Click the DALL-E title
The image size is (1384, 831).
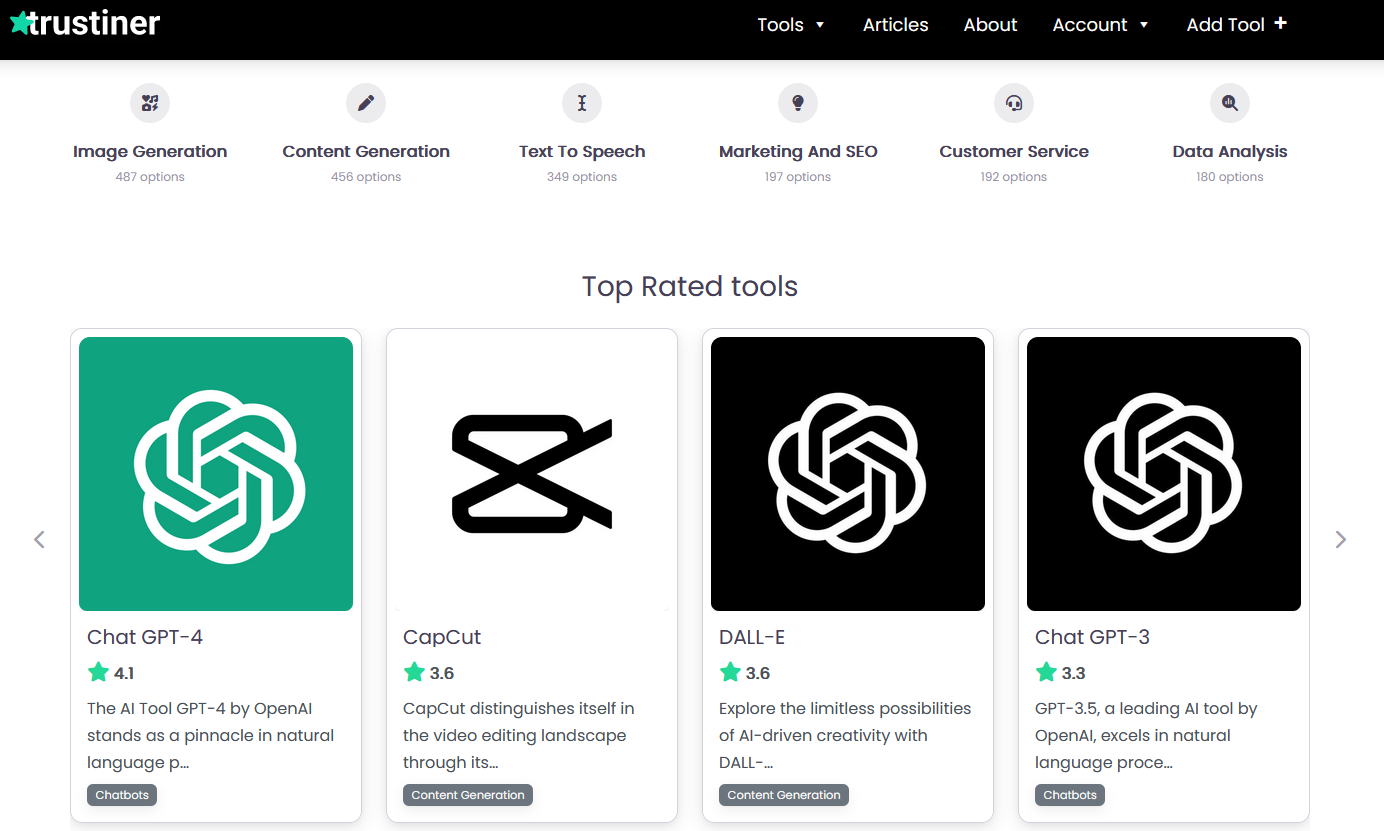click(752, 637)
